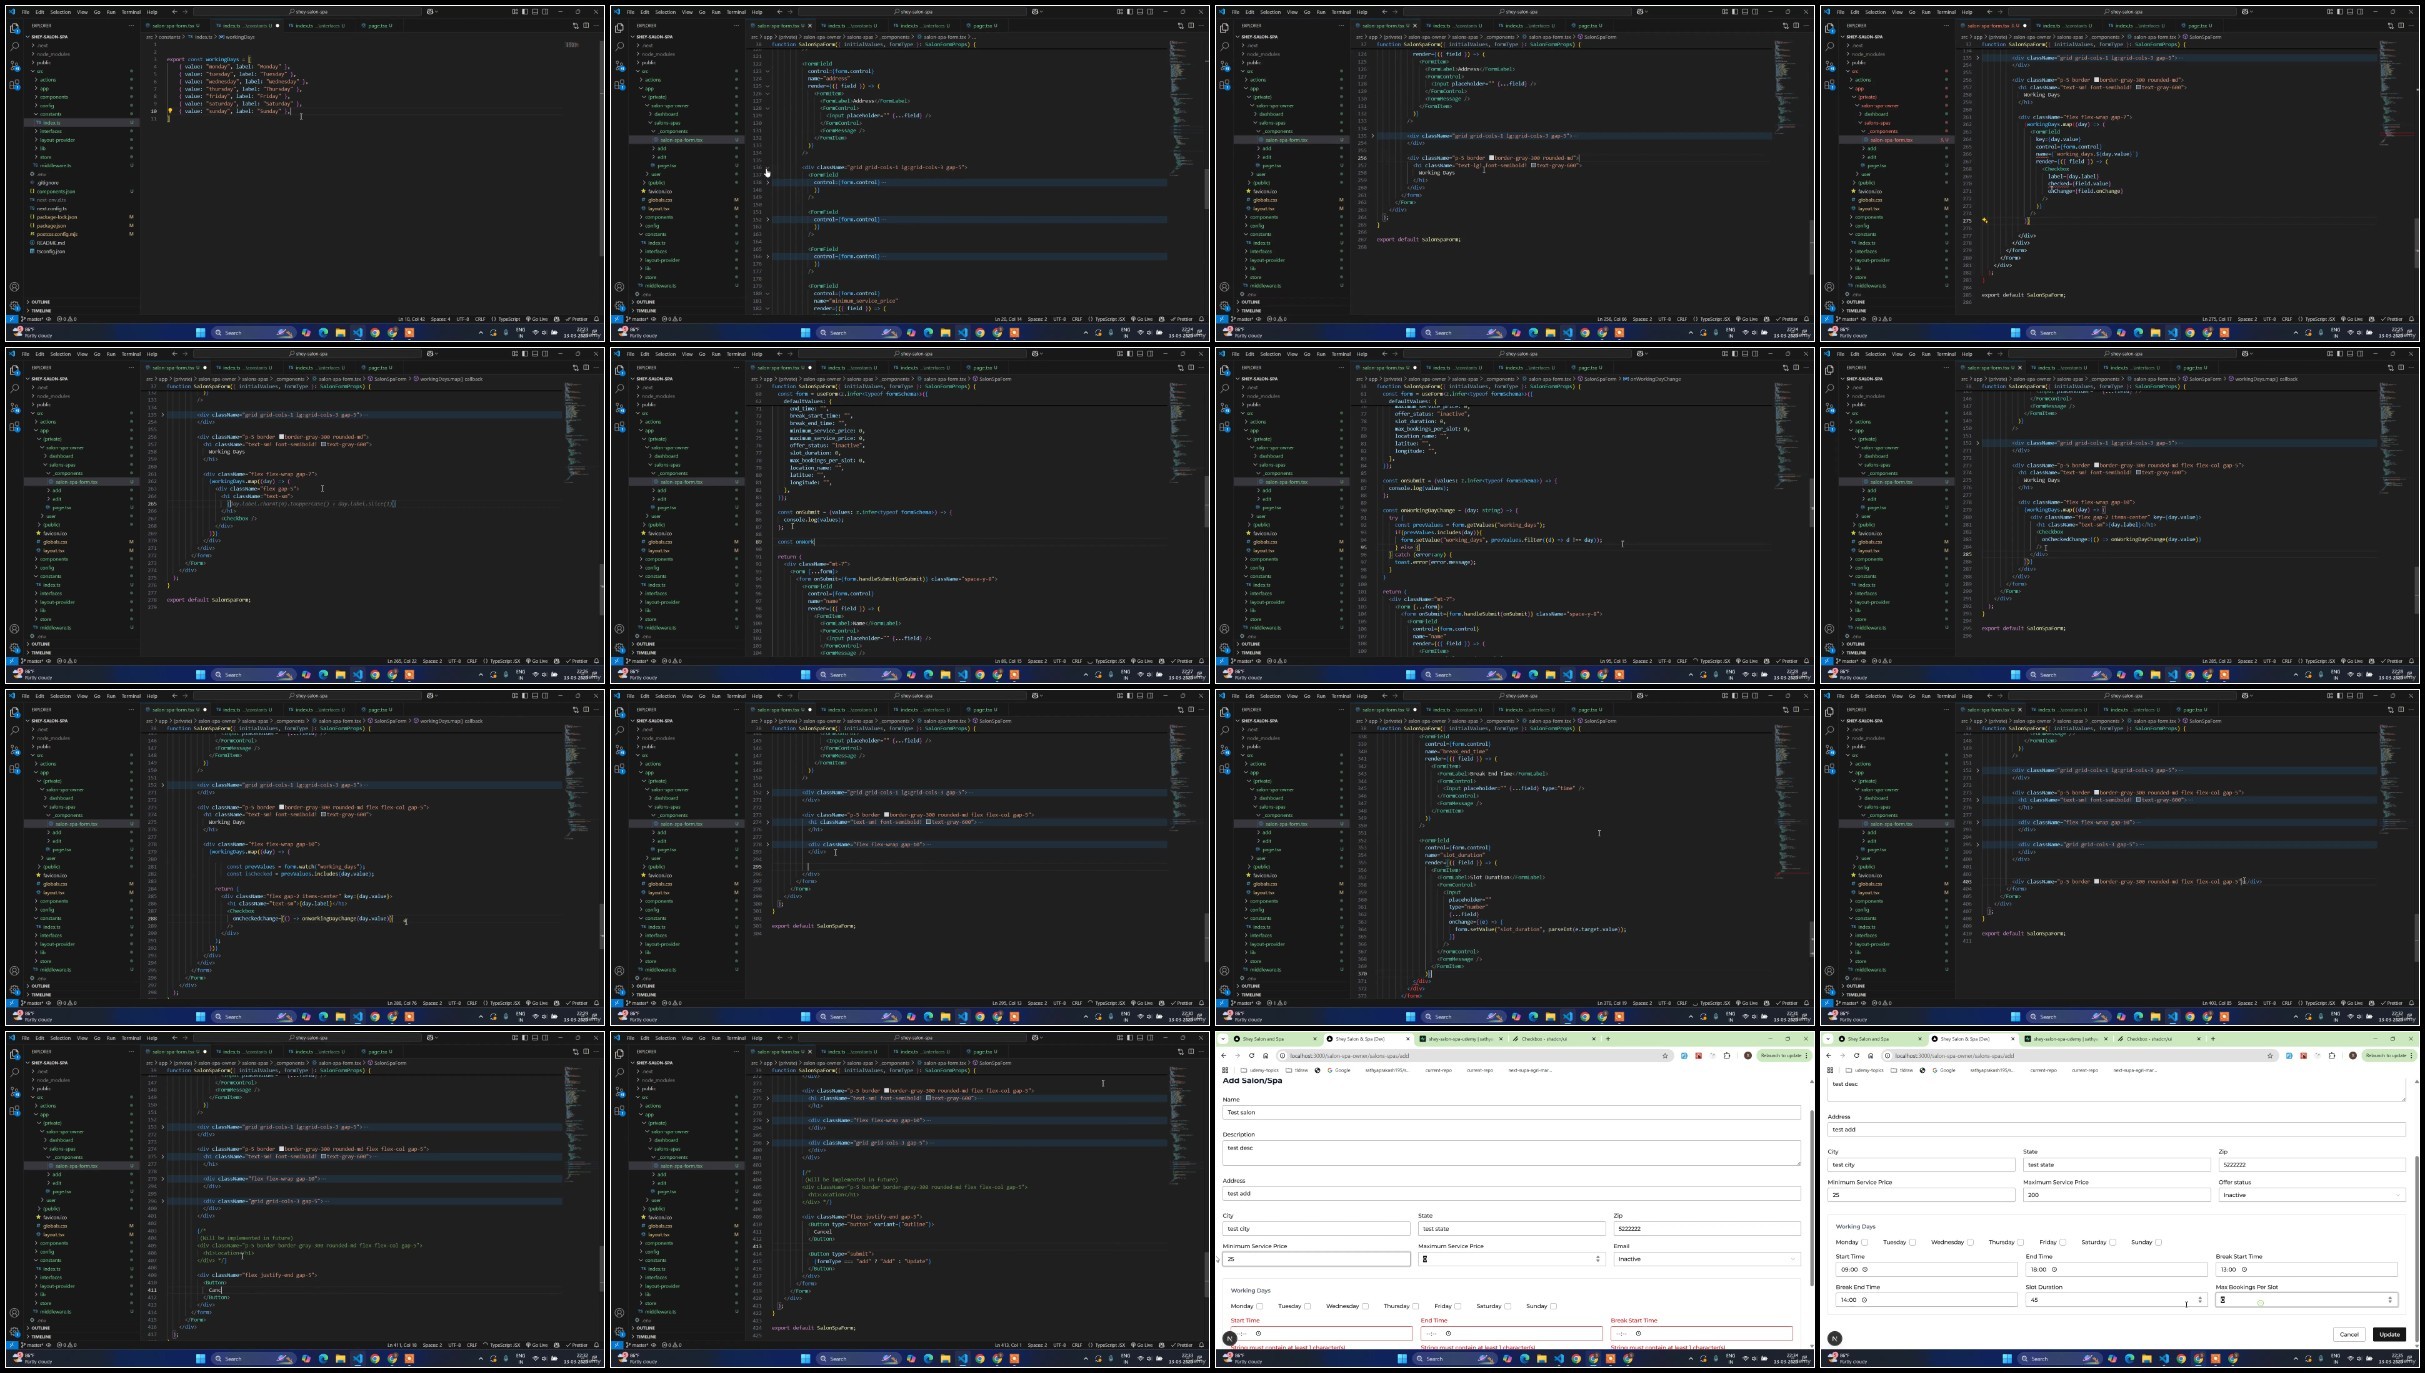Check Monday in the red validation-error form frame
Image resolution: width=2425 pixels, height=1373 pixels.
(1259, 1306)
